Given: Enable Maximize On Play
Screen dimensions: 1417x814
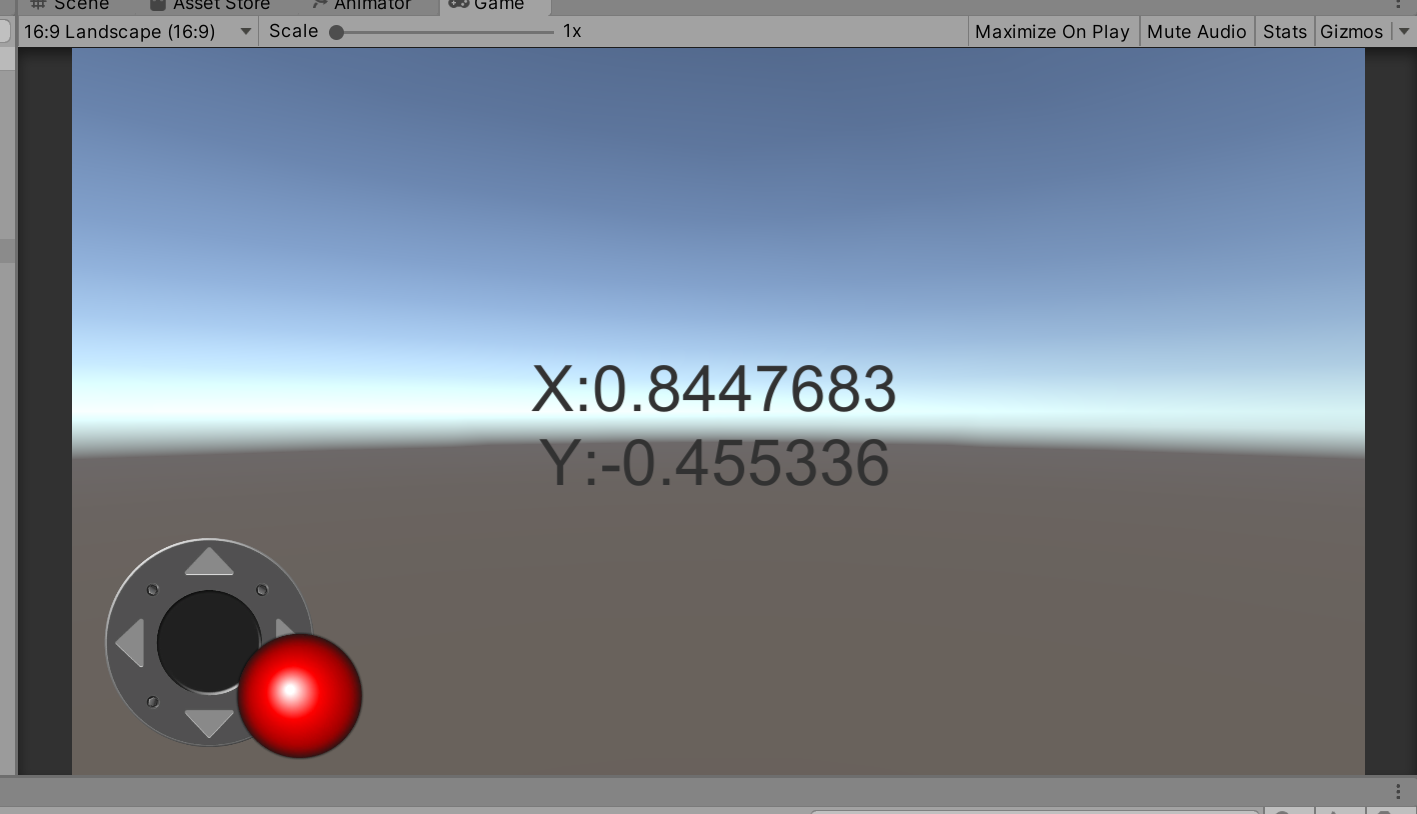Looking at the screenshot, I should (1052, 31).
